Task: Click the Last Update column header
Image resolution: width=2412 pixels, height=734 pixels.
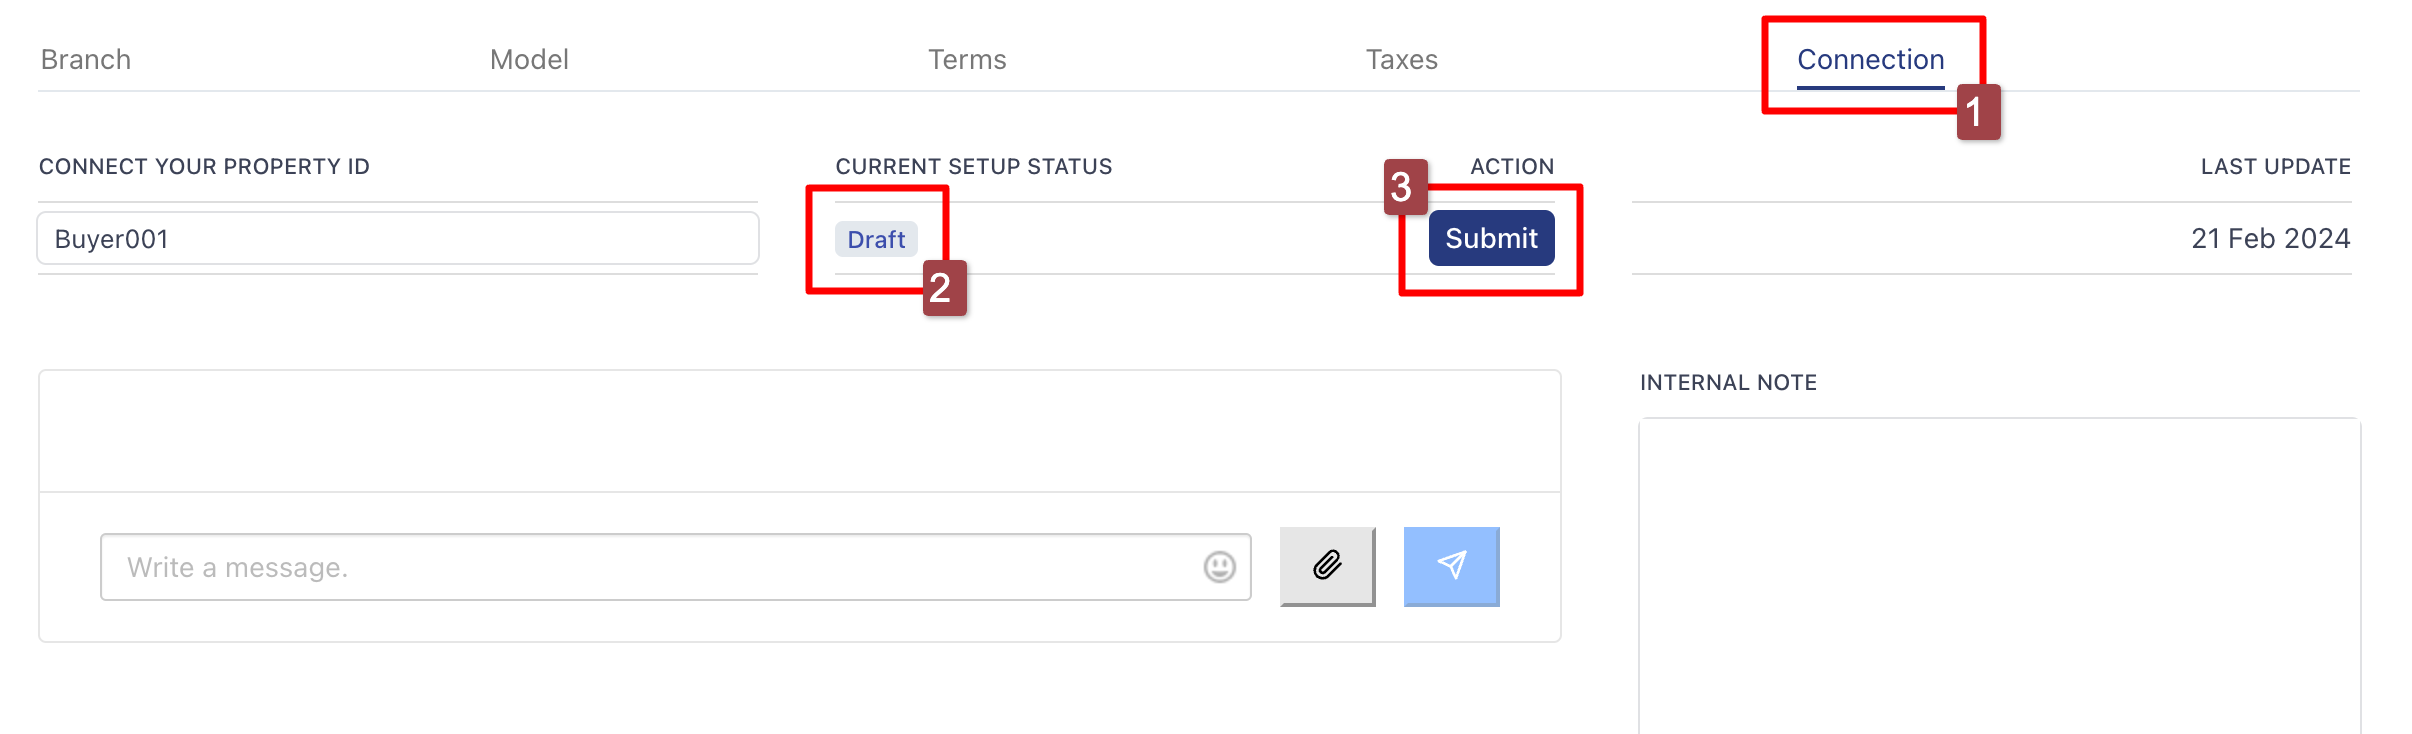Action: point(2275,166)
